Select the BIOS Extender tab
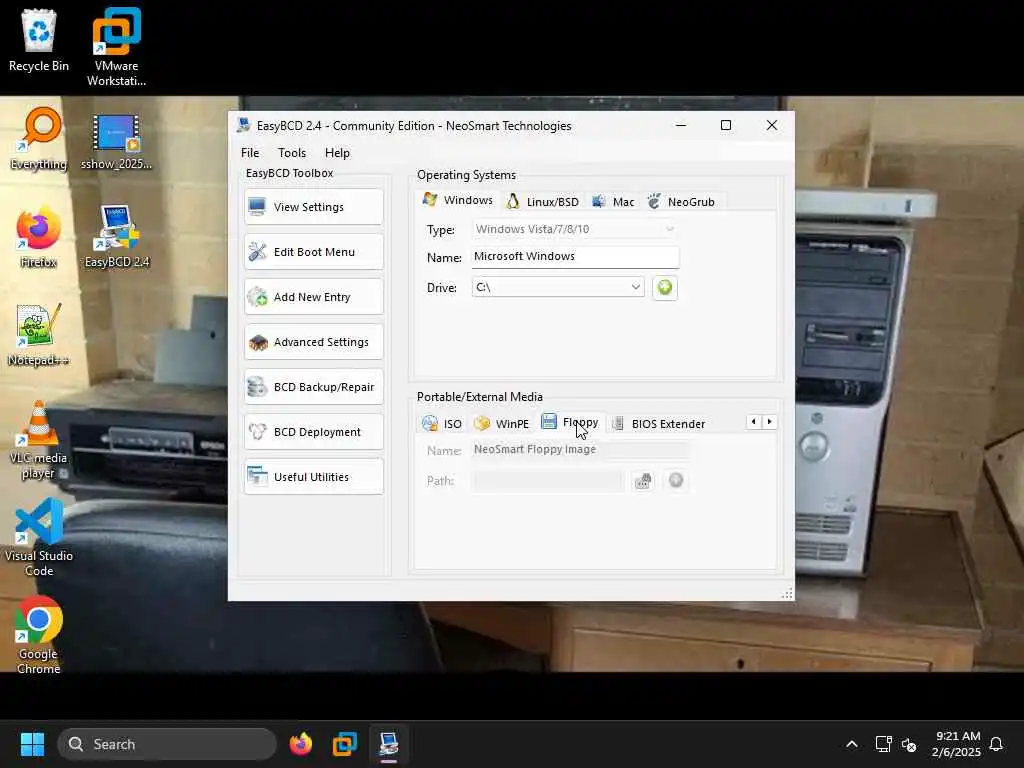Image resolution: width=1024 pixels, height=768 pixels. pos(658,424)
